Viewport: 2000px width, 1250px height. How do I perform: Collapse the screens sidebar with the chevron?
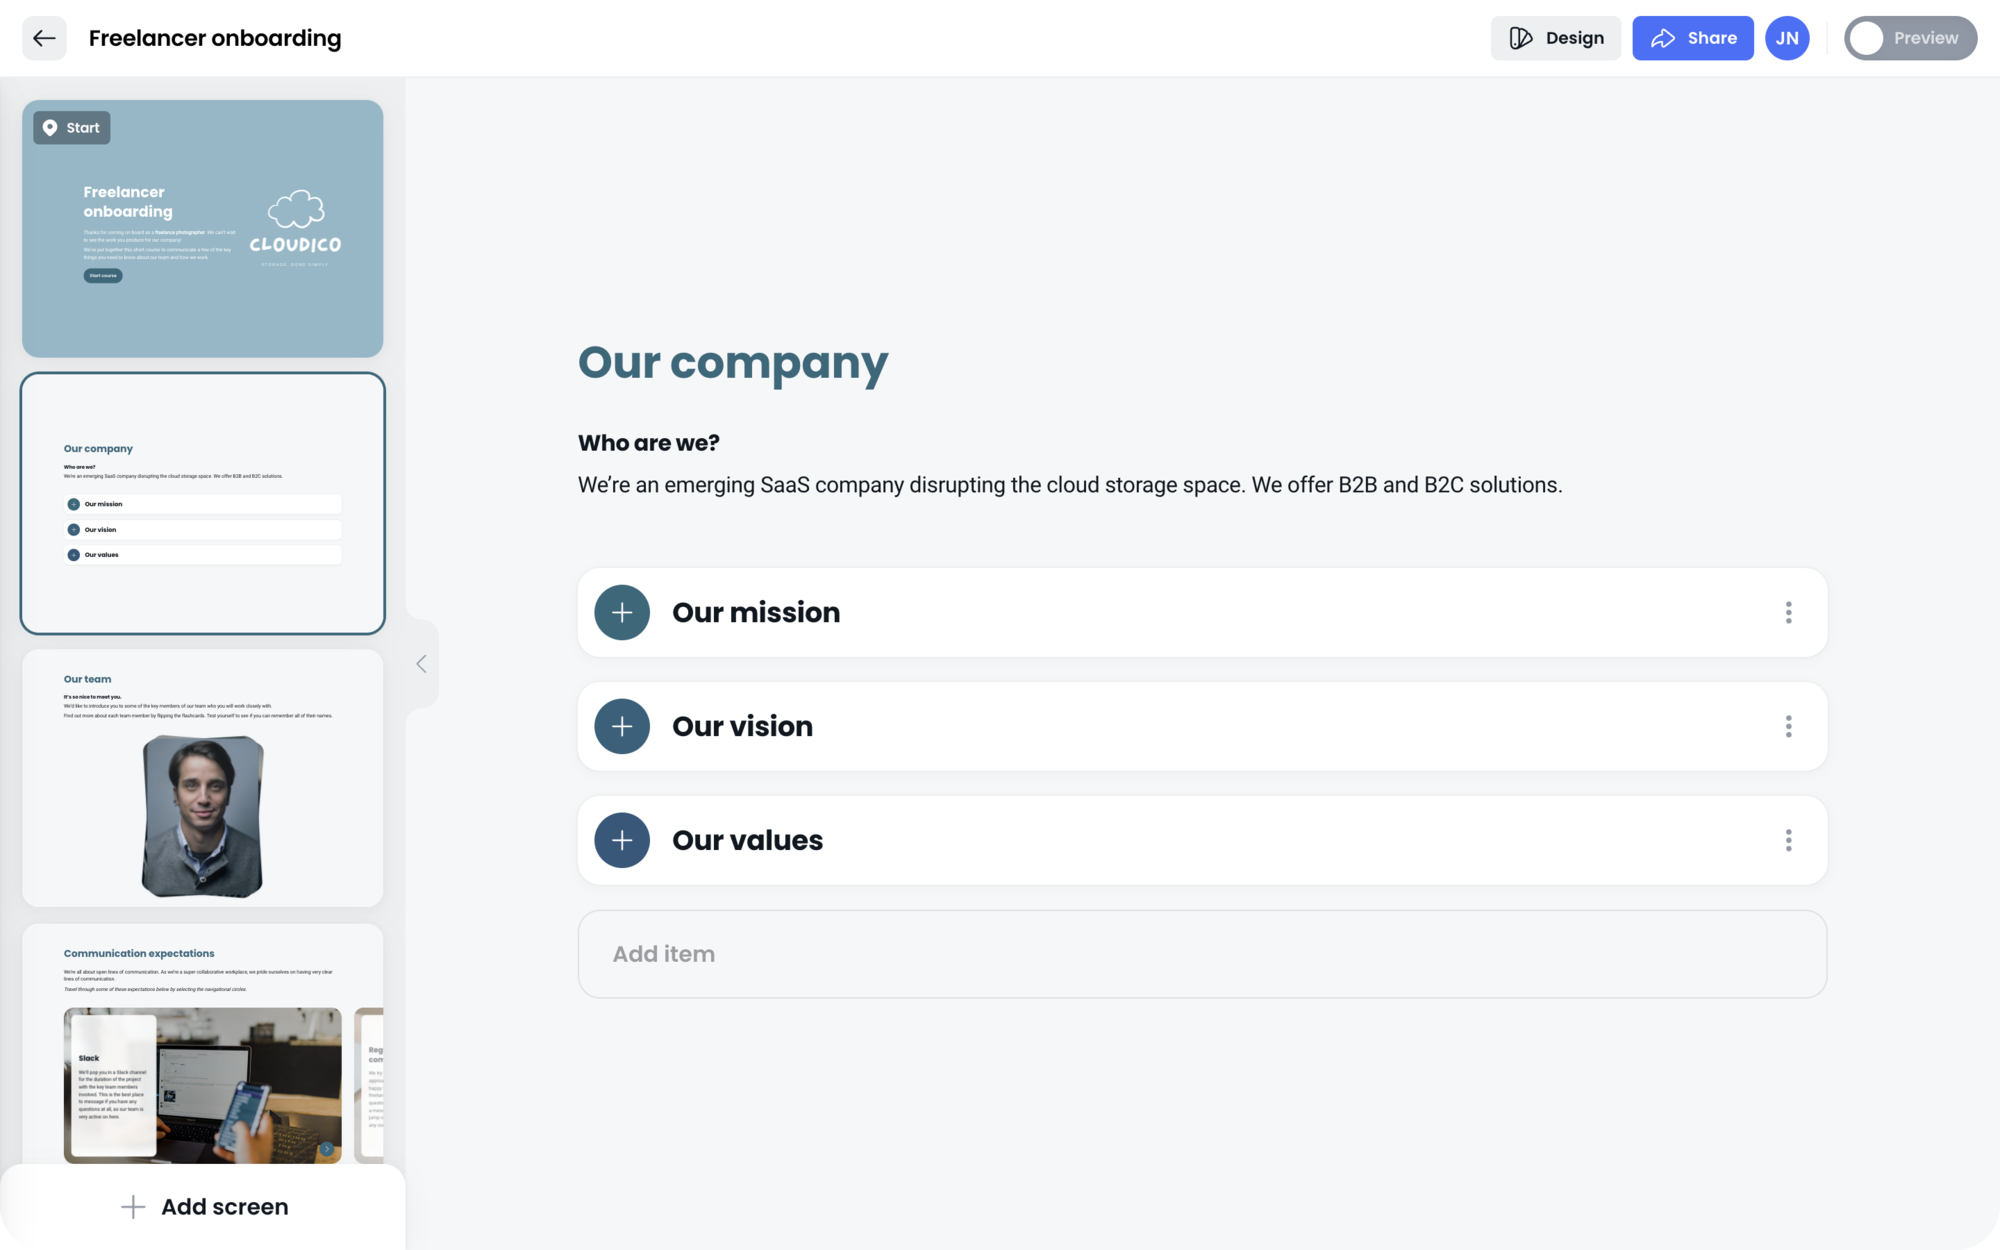420,663
